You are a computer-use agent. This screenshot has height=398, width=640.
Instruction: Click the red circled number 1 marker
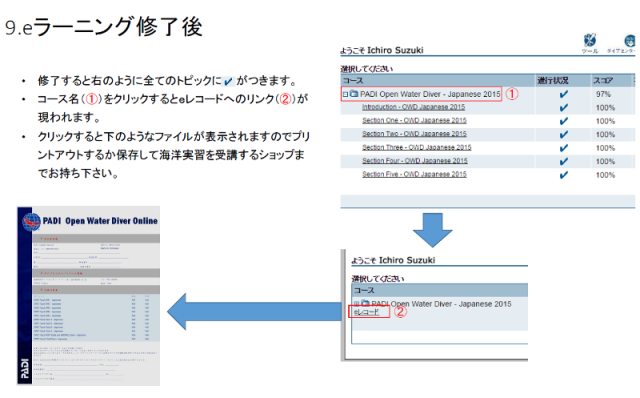[x=512, y=94]
